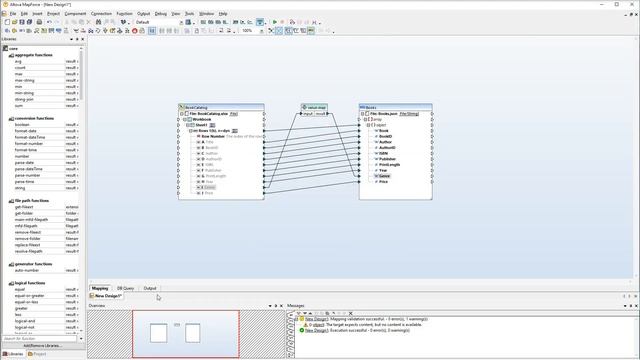Close the Messages panel
This screenshot has height=360, width=640.
pos(636,306)
